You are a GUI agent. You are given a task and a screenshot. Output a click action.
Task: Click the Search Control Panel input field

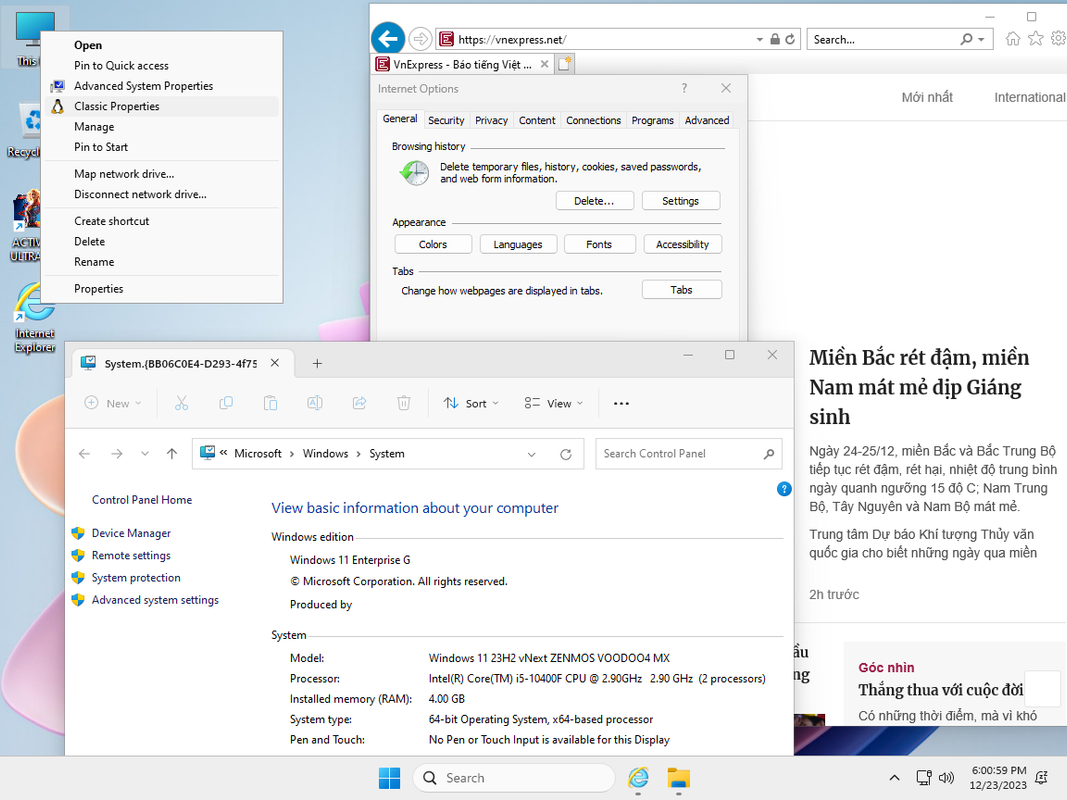pos(689,454)
